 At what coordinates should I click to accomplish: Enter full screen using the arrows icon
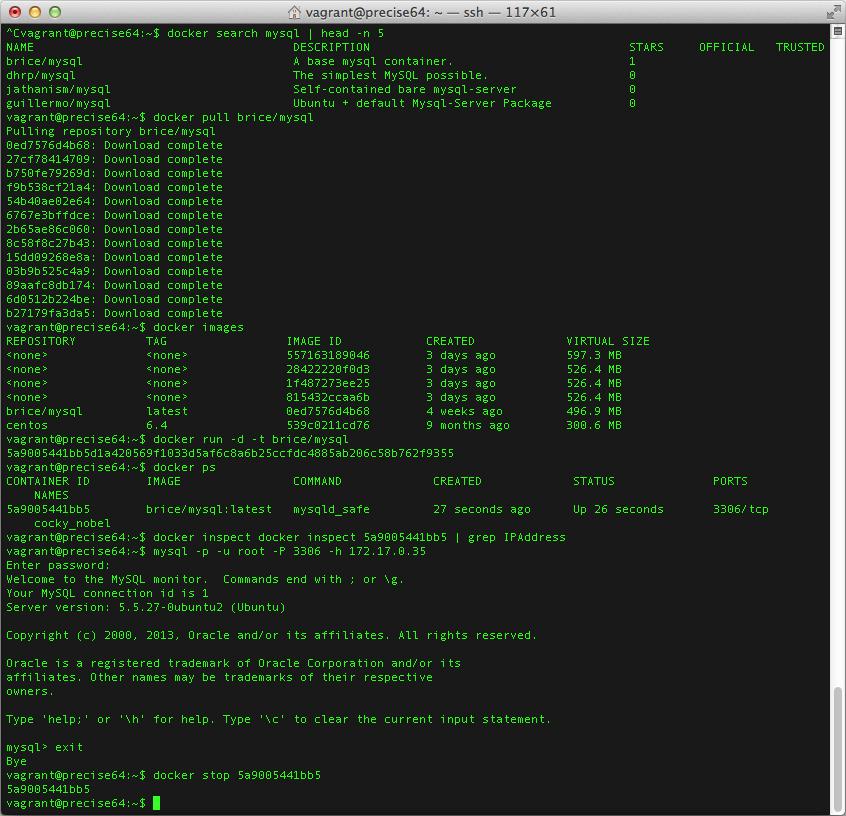(833, 12)
